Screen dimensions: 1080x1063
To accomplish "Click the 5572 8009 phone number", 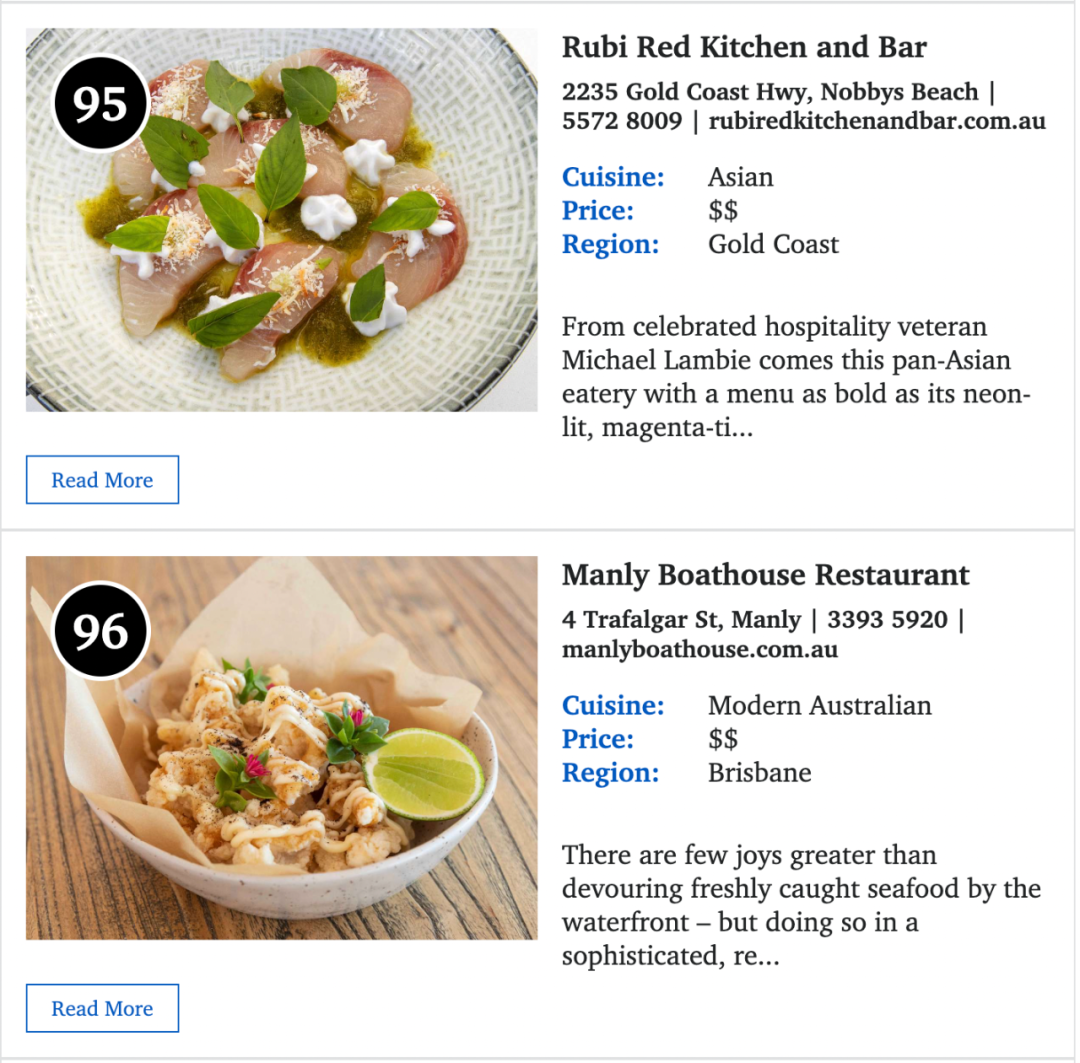I will point(622,121).
